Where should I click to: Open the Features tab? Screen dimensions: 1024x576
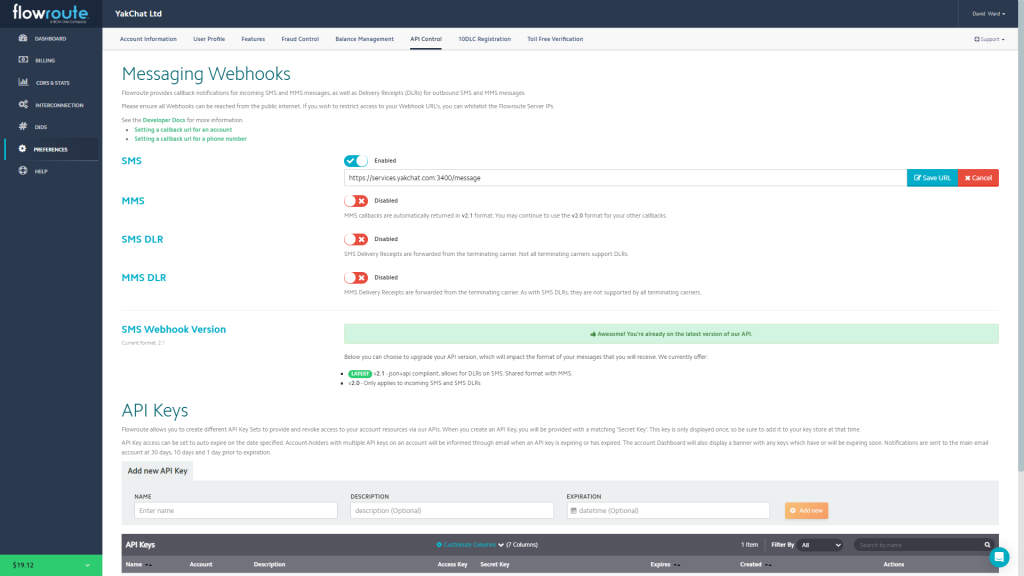(253, 39)
